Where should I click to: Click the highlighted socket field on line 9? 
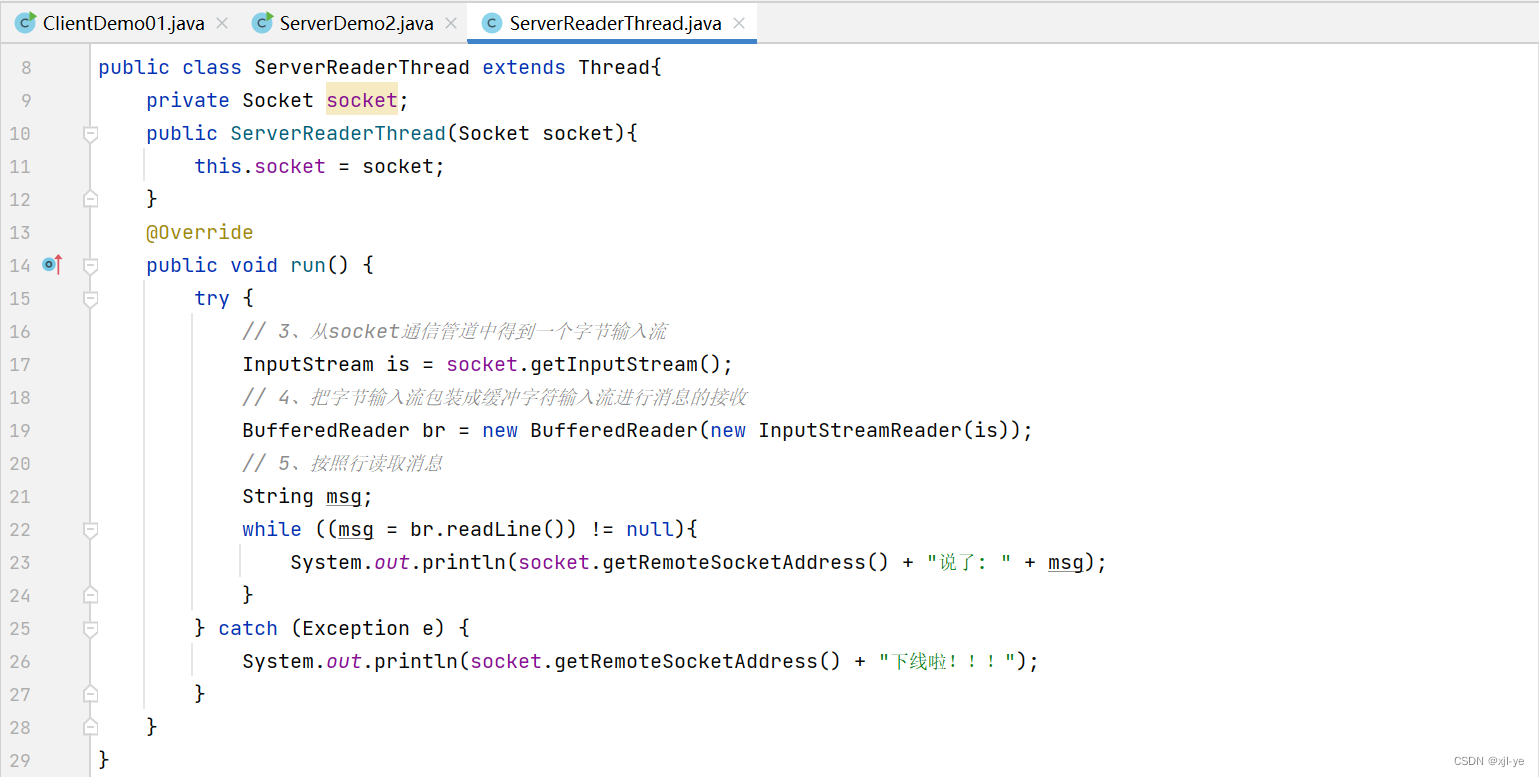click(362, 100)
